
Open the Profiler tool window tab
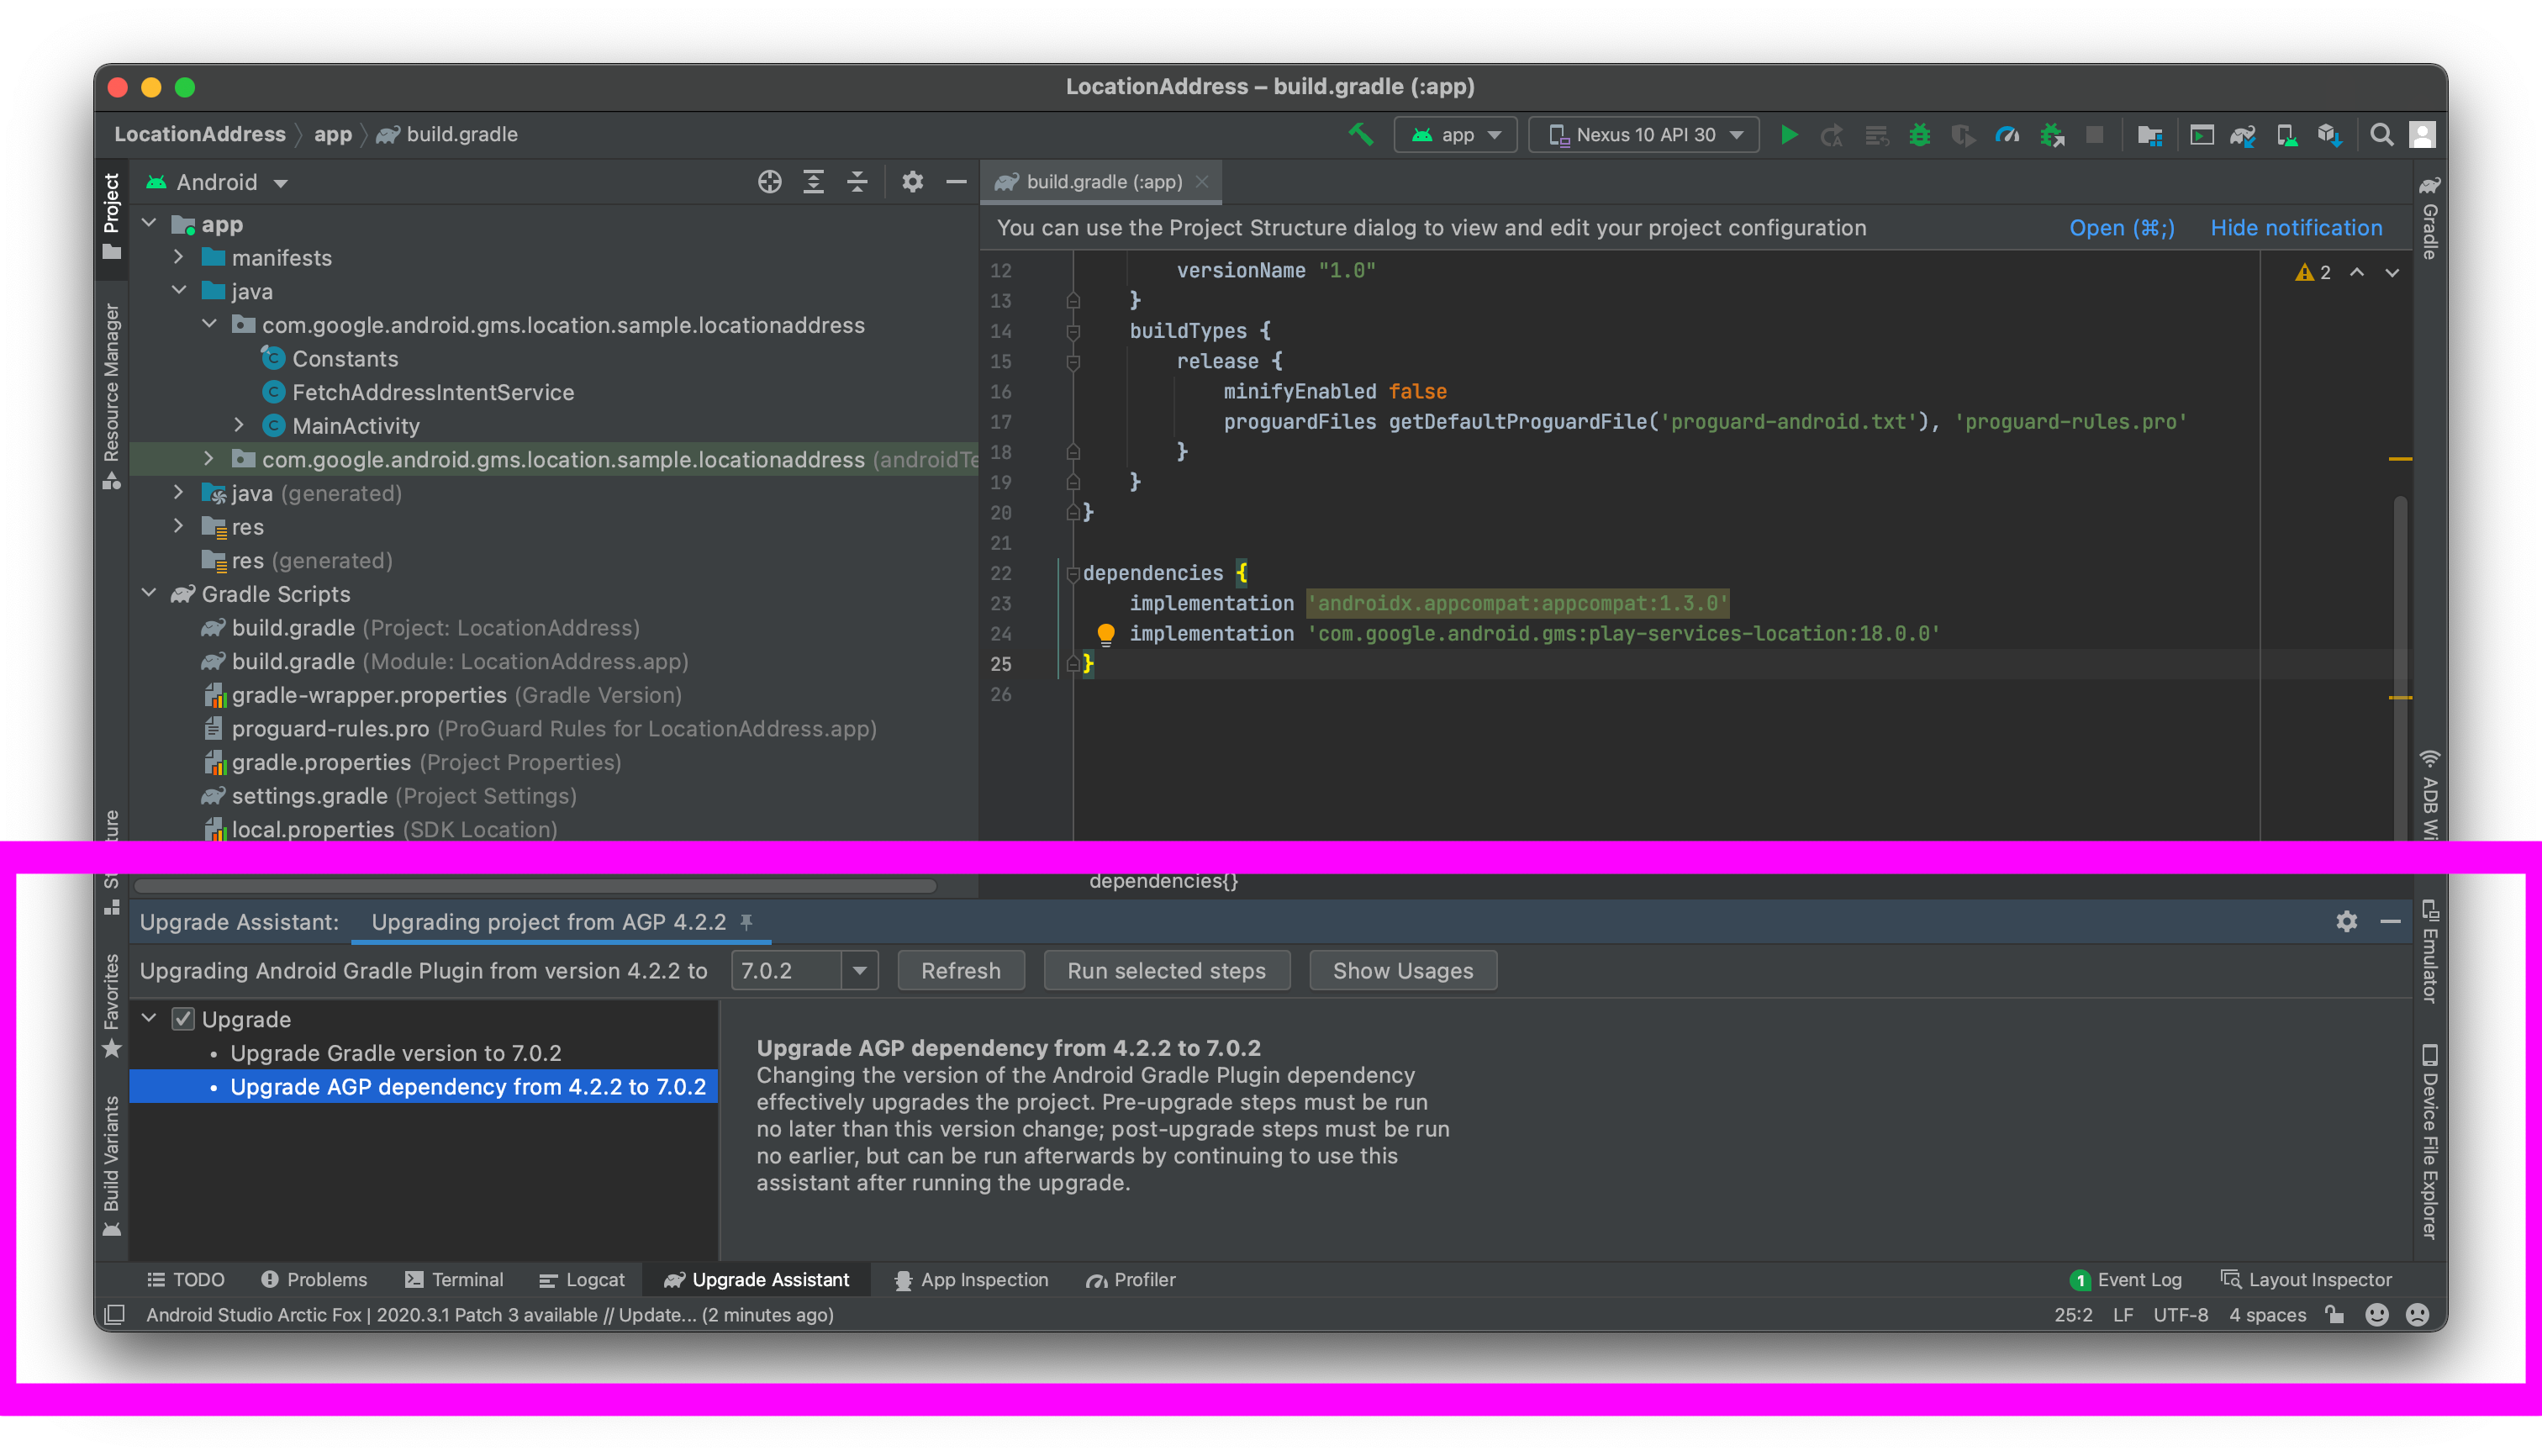point(1131,1279)
